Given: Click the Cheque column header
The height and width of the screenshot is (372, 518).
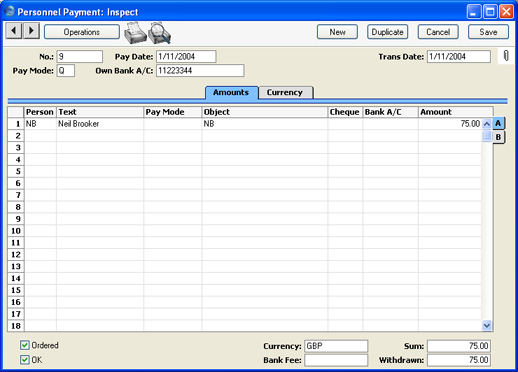Looking at the screenshot, I should click(345, 112).
